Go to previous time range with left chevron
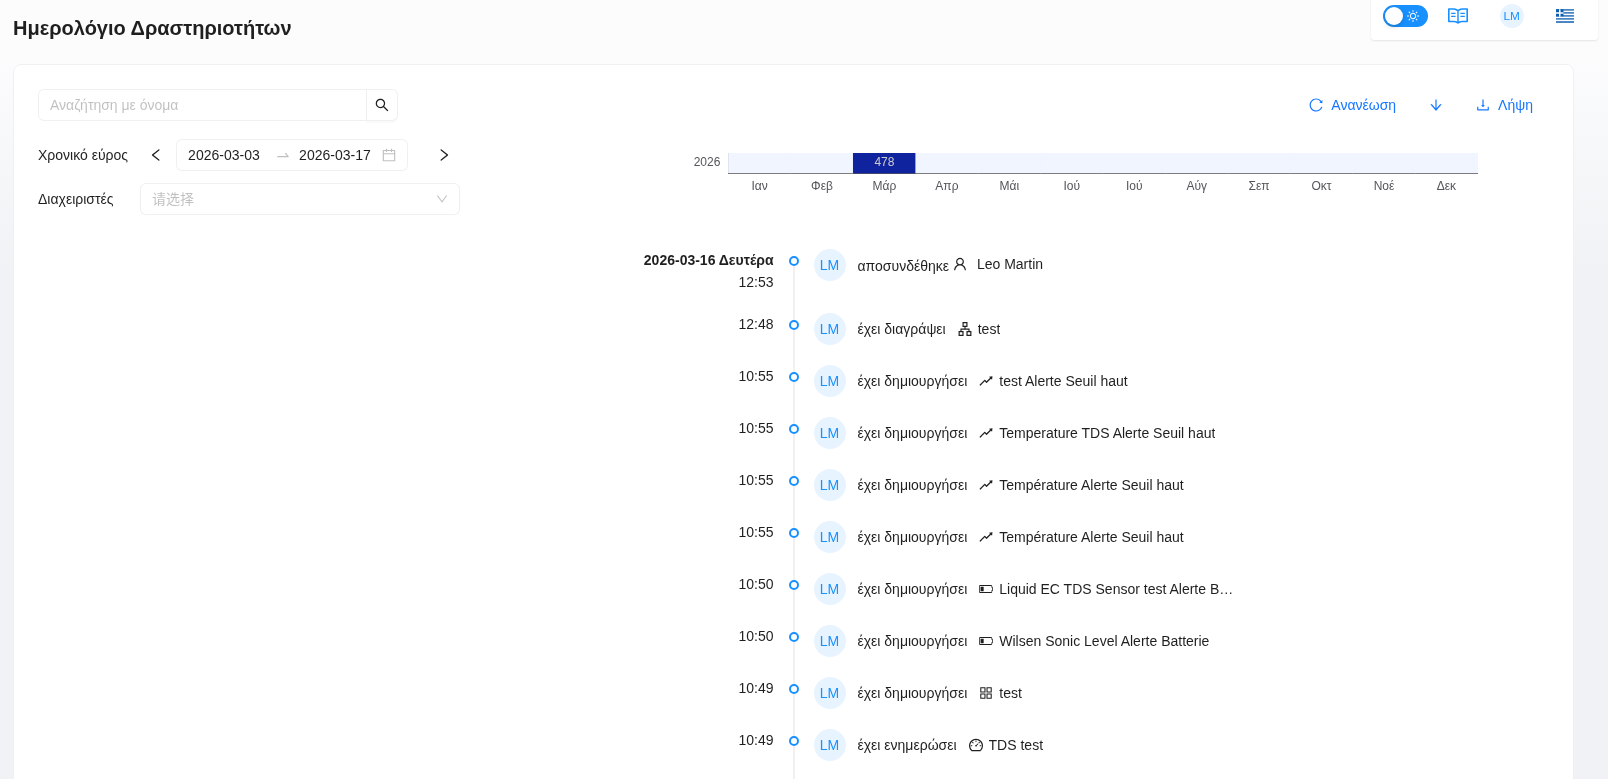 [156, 155]
